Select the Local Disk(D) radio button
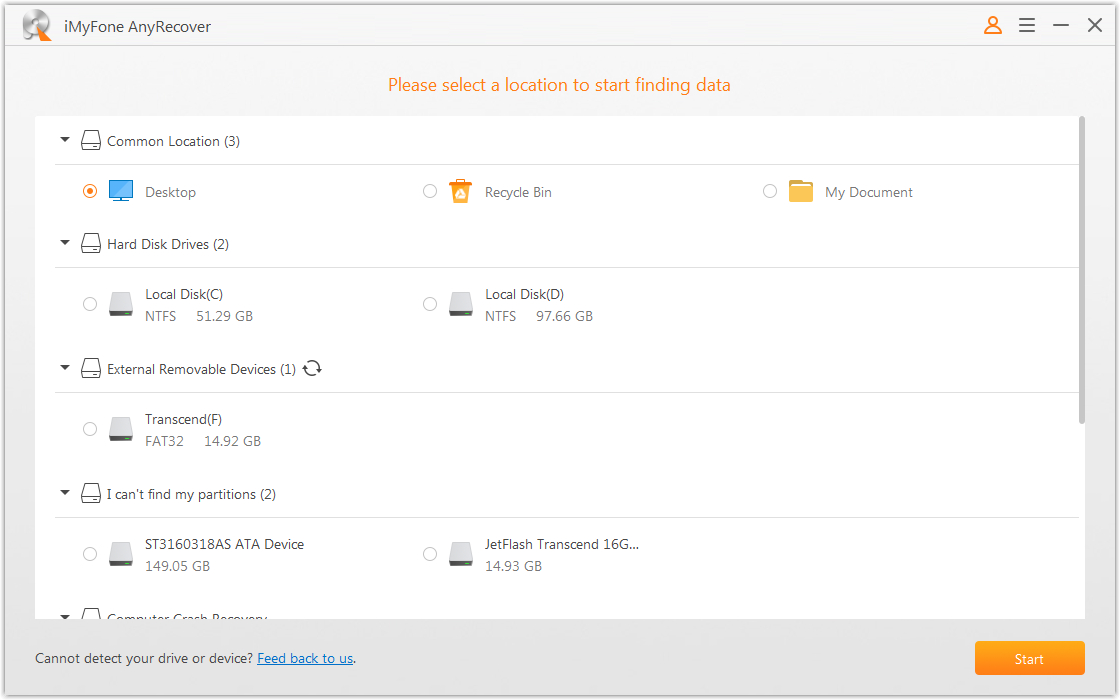 tap(430, 304)
